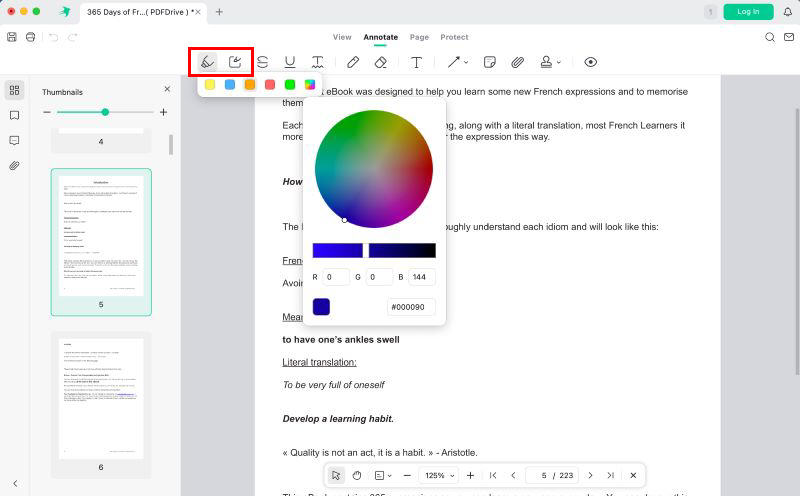Screen dimensions: 800x496
Task: Click the hex code field #000090
Action: tap(411, 307)
